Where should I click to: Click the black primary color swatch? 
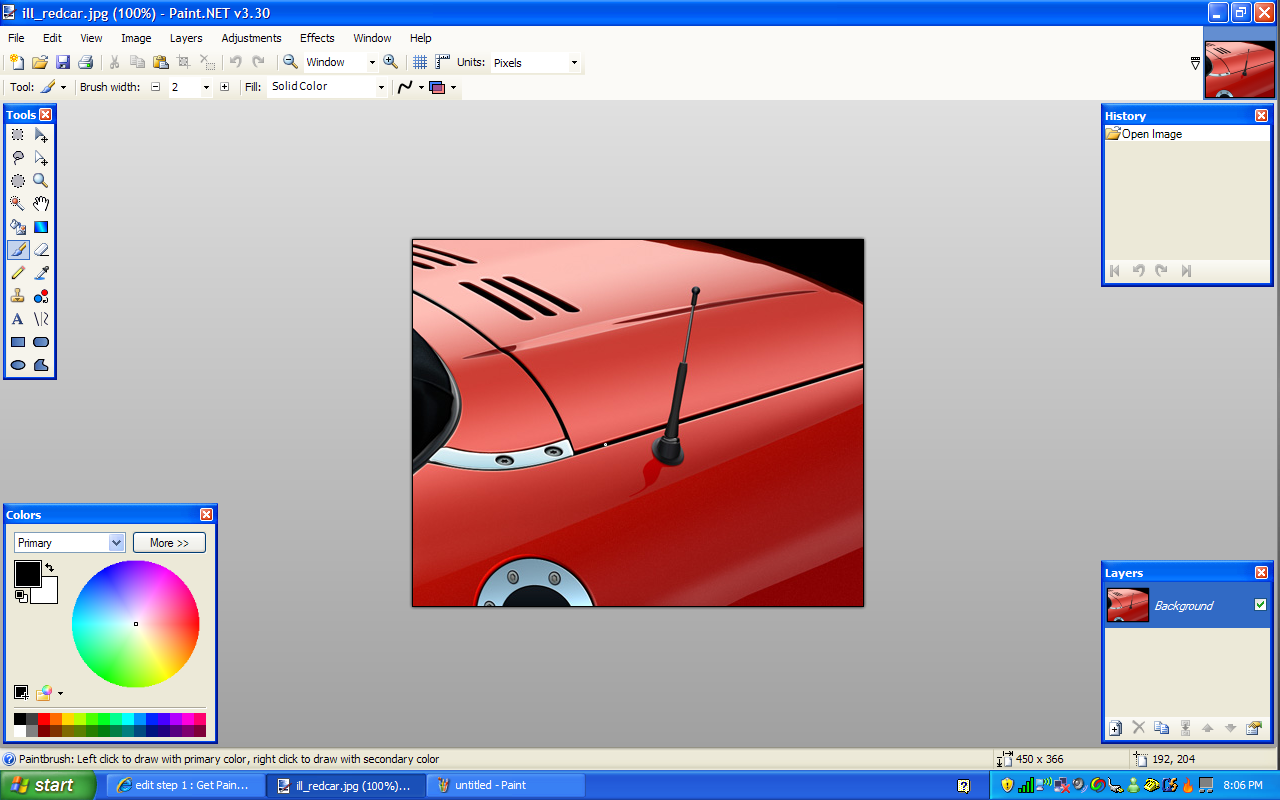coord(26,573)
